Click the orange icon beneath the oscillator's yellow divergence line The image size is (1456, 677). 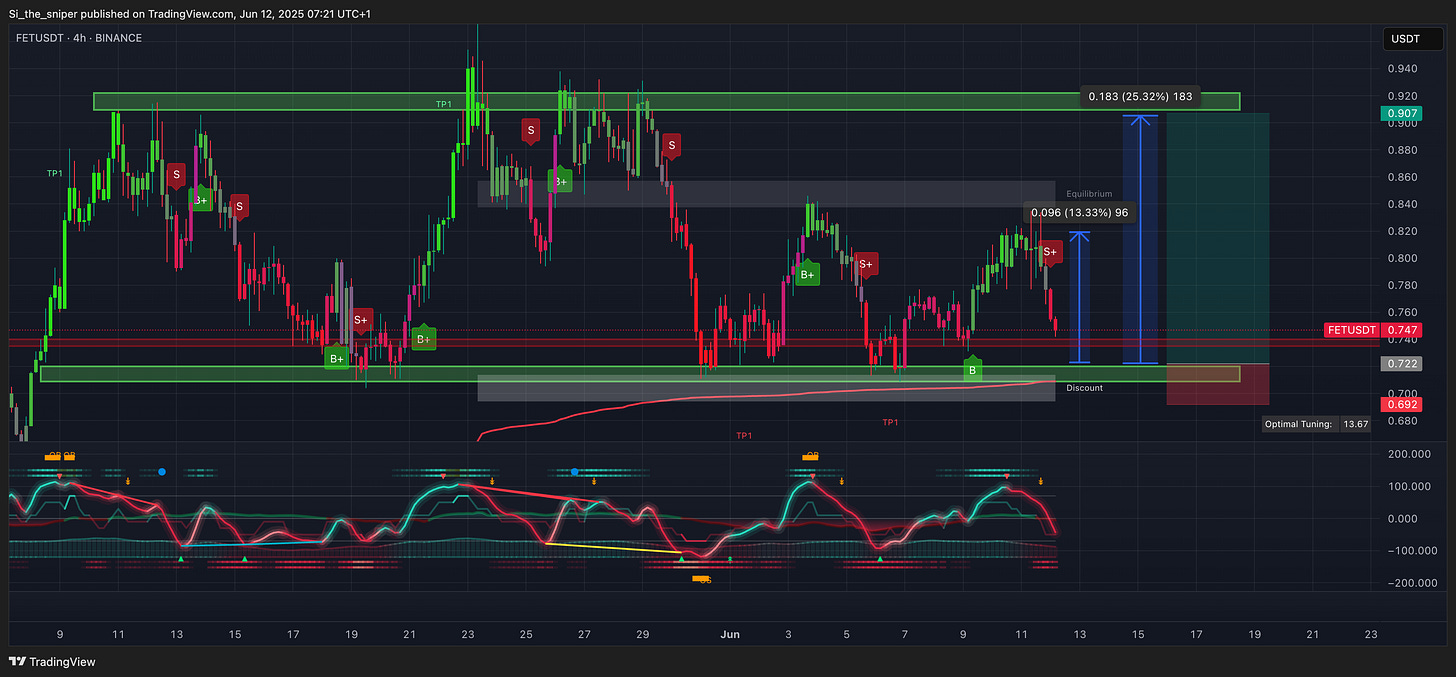(701, 579)
